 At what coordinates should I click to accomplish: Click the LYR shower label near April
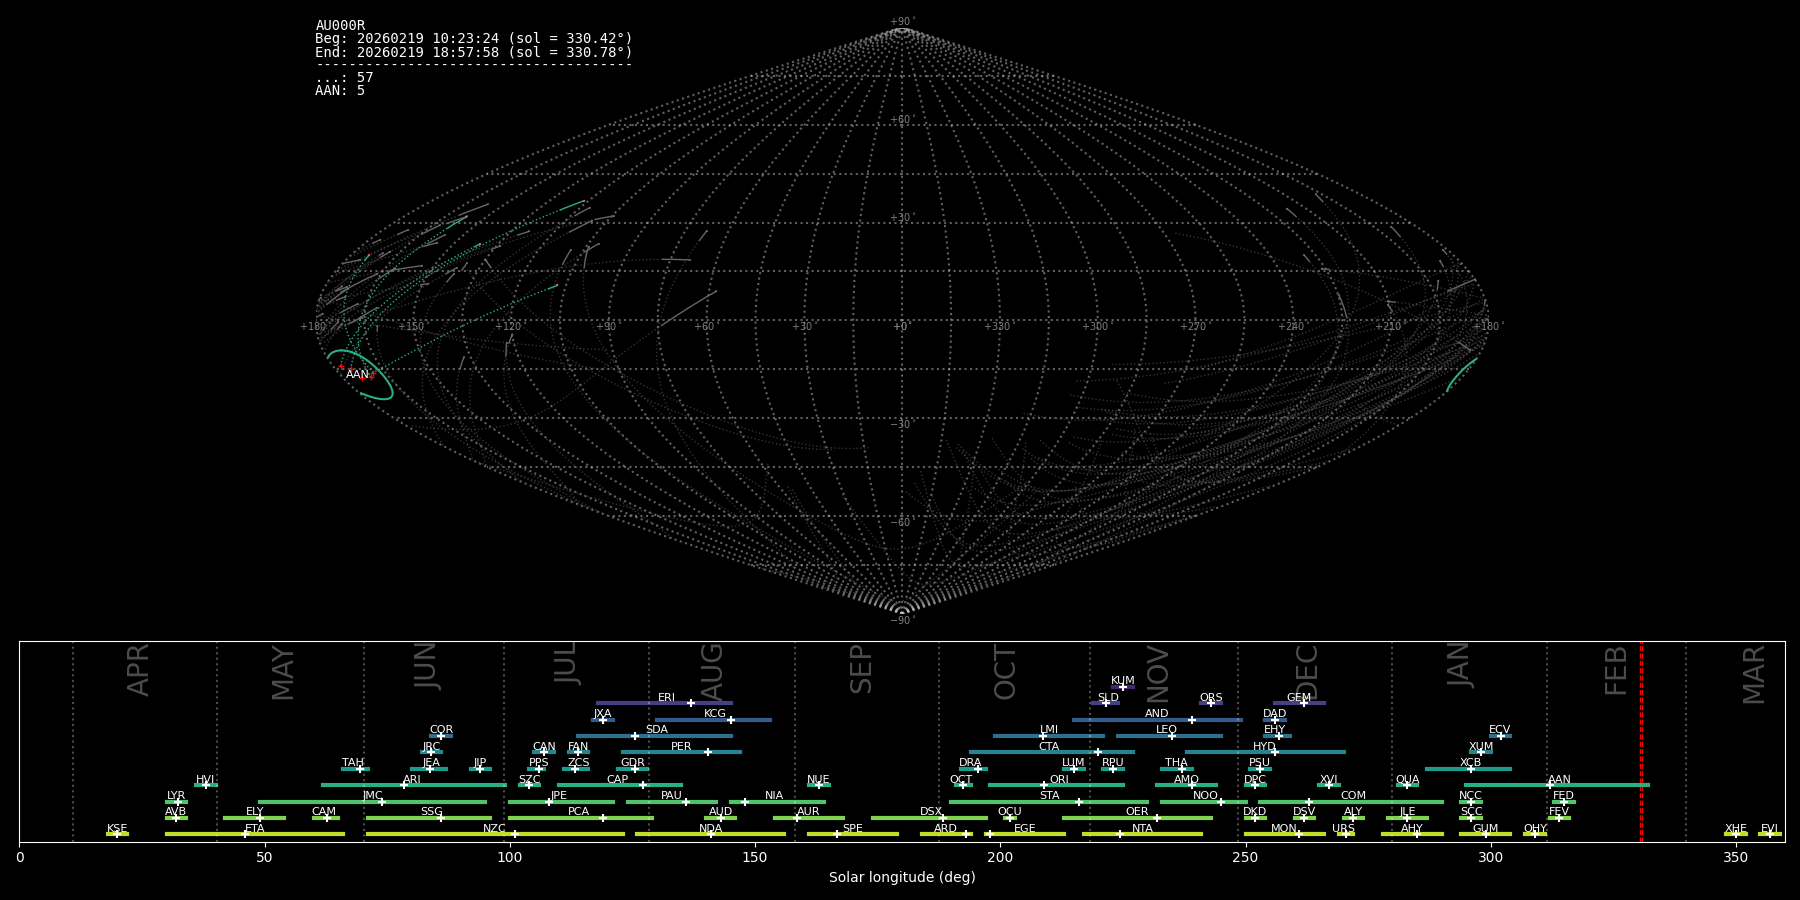click(x=176, y=796)
